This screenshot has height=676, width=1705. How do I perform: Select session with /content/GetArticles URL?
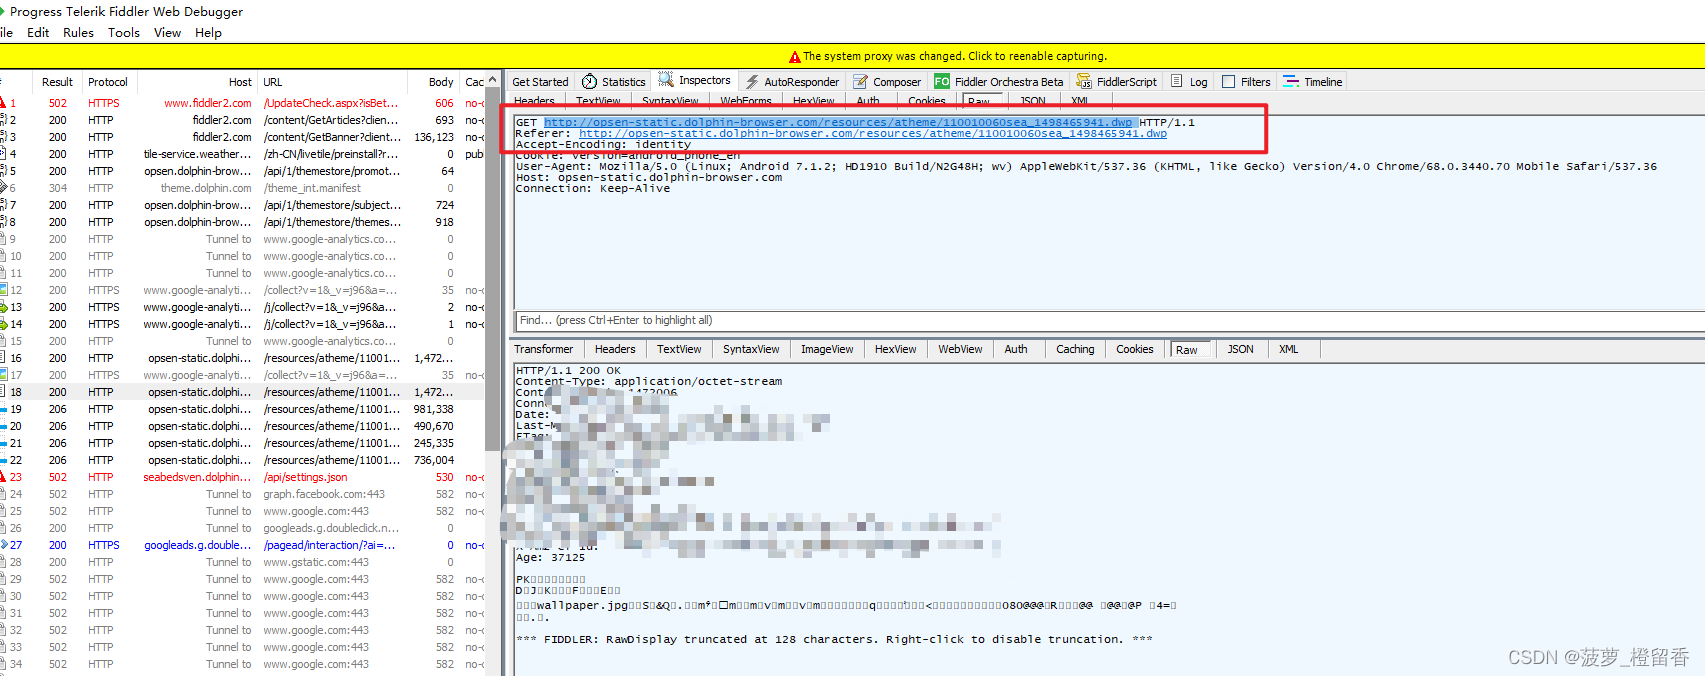pyautogui.click(x=242, y=120)
